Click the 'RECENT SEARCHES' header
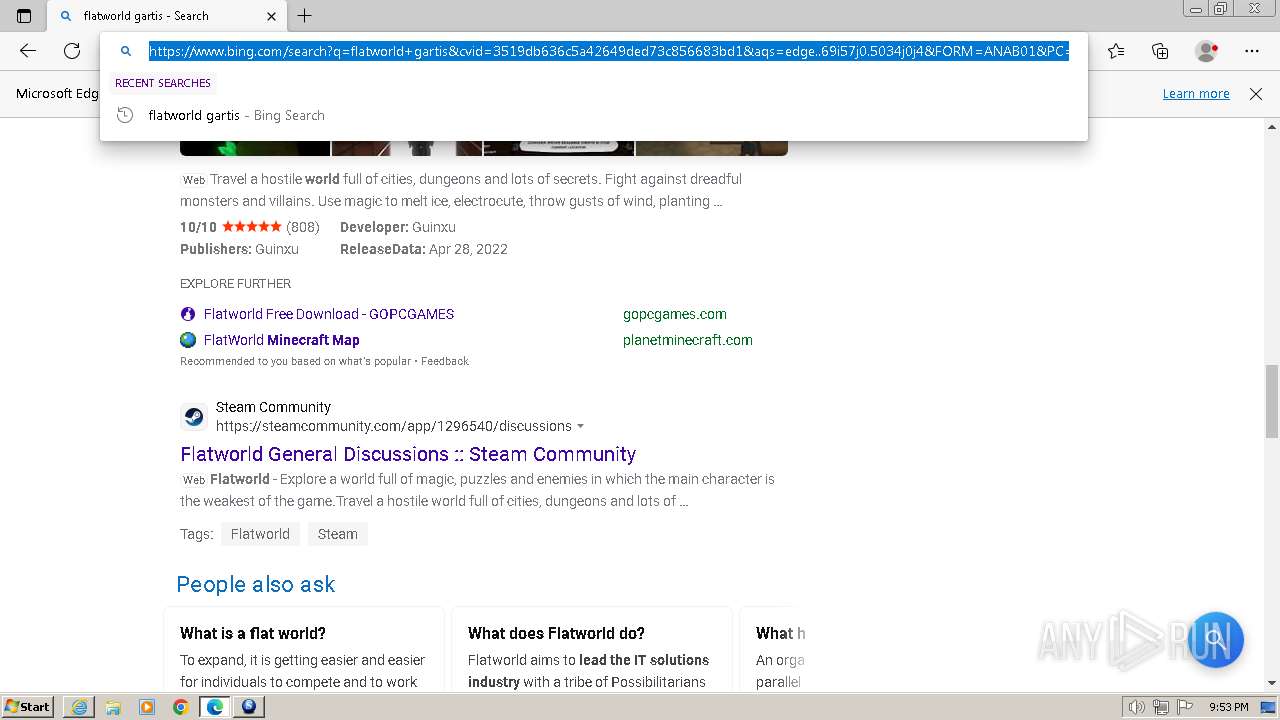Image resolution: width=1280 pixels, height=720 pixels. pyautogui.click(x=163, y=83)
